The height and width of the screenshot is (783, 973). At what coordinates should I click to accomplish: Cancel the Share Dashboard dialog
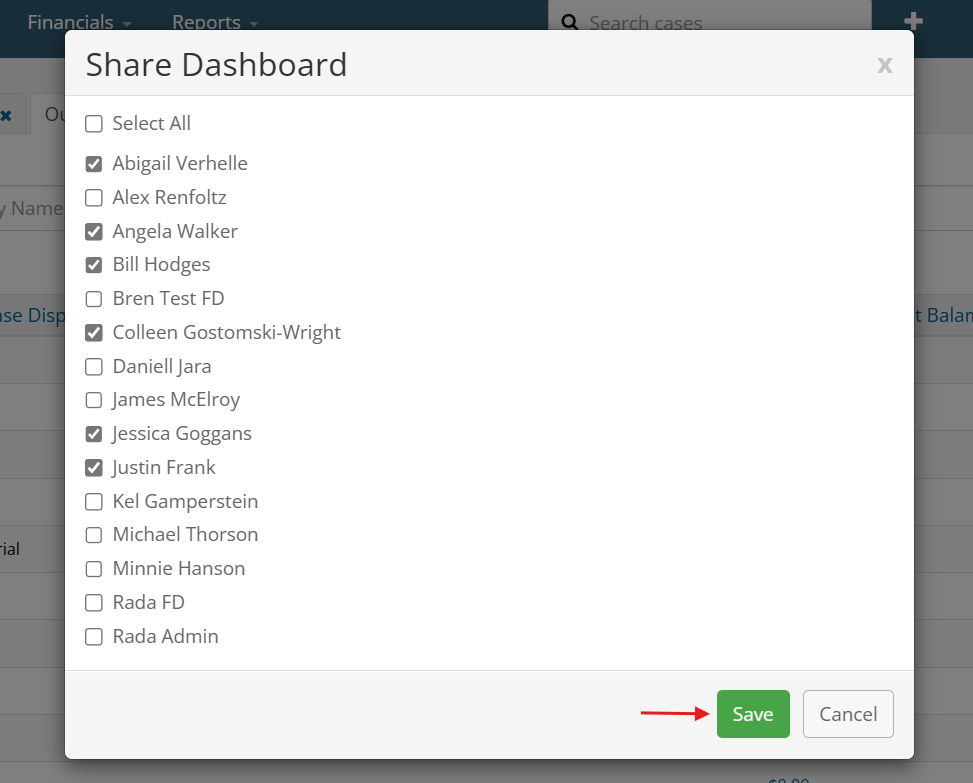tap(848, 714)
